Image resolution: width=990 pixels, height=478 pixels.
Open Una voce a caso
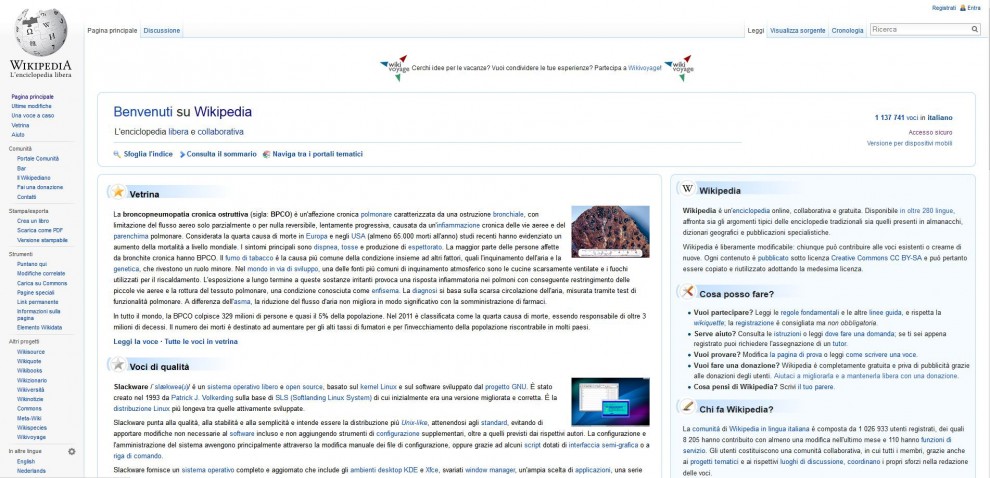tap(33, 116)
